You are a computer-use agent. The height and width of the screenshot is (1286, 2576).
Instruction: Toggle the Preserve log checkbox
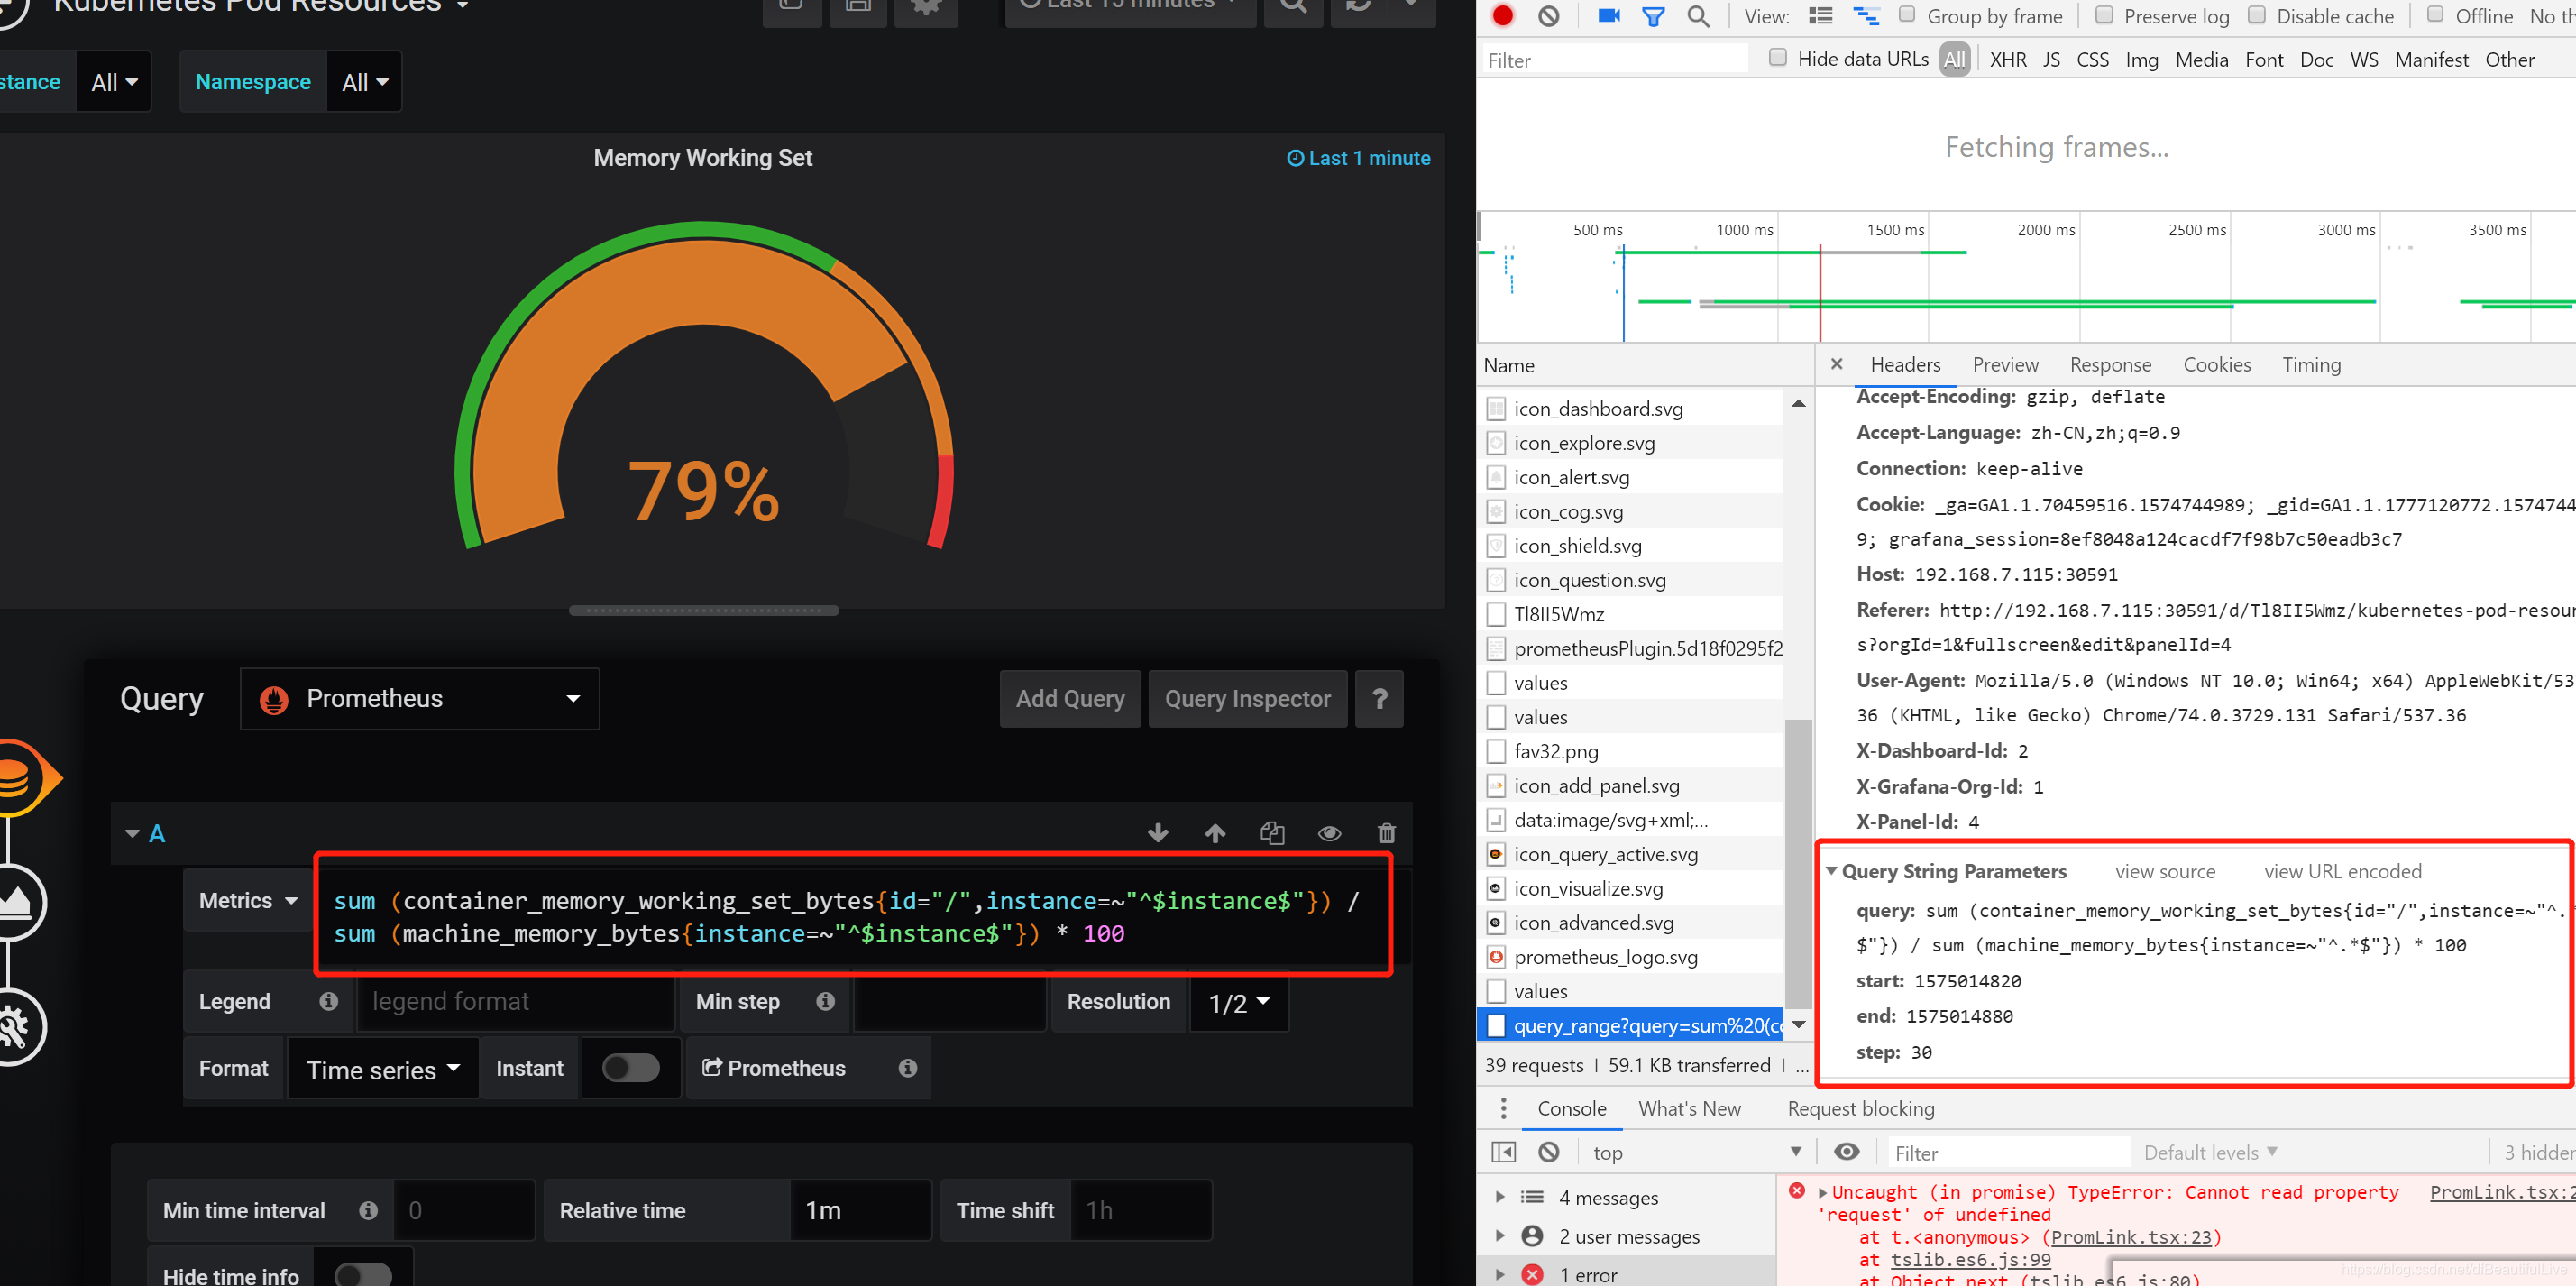coord(2101,16)
